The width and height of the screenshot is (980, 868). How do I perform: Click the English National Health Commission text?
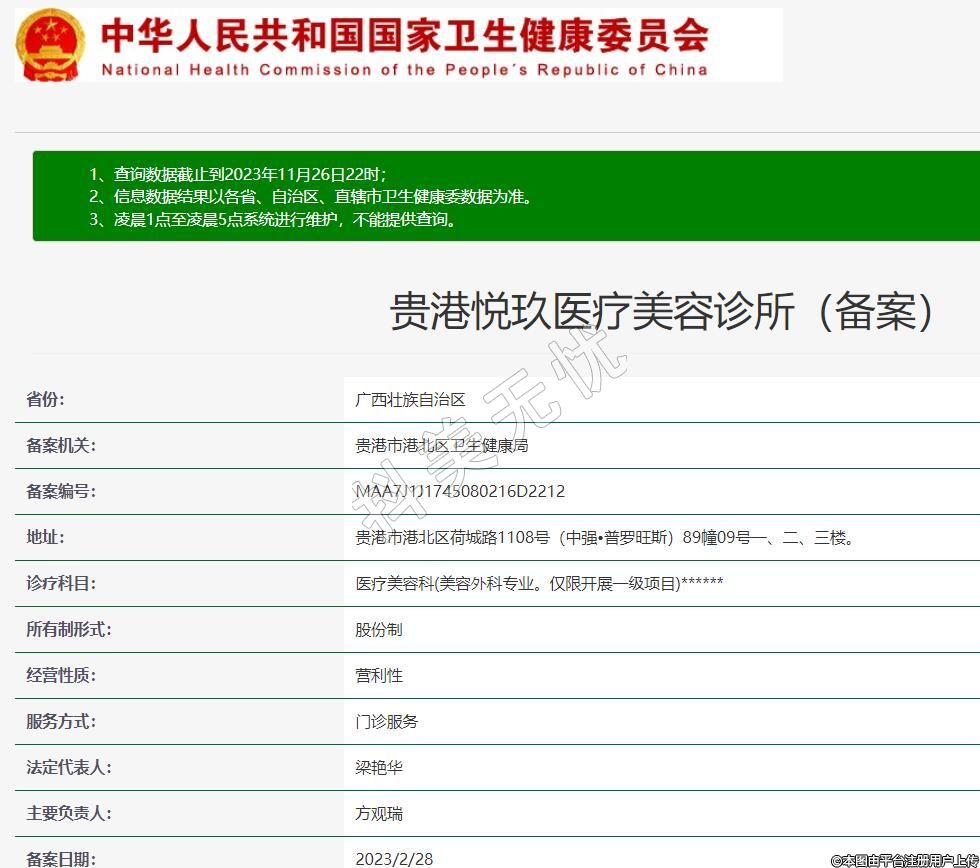(405, 70)
